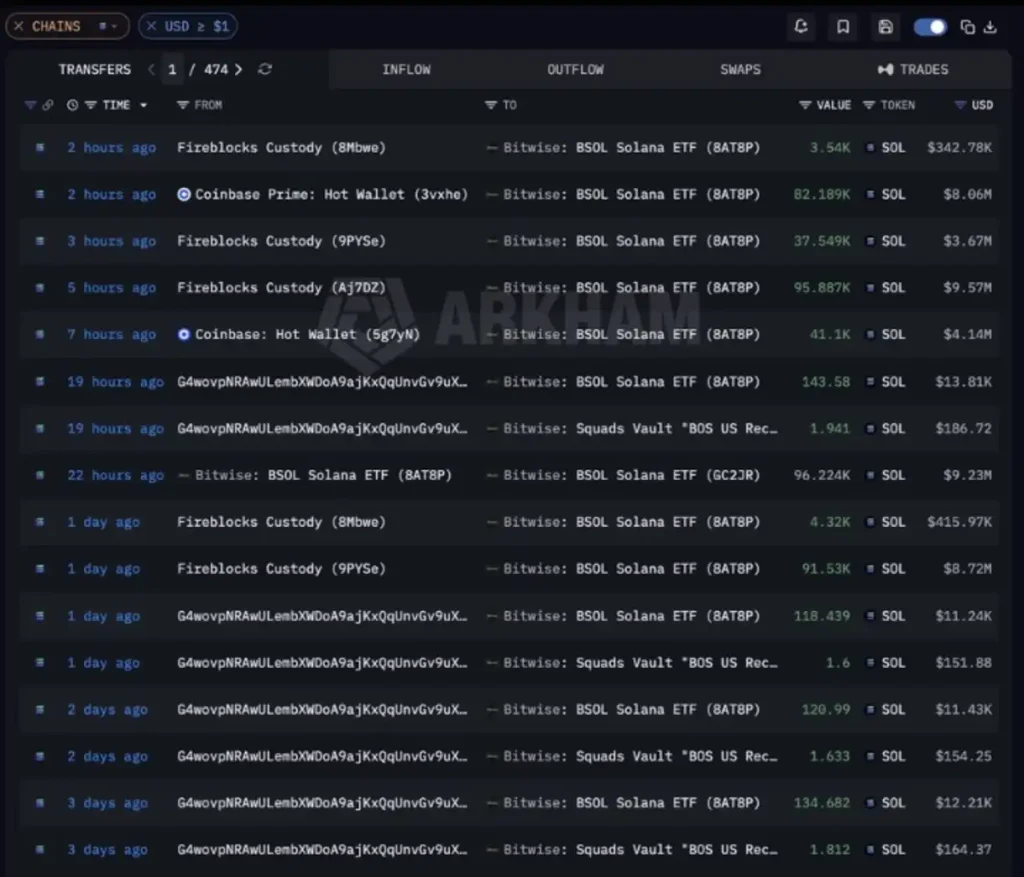Click the save disk icon
1024x877 pixels.
pyautogui.click(x=886, y=27)
